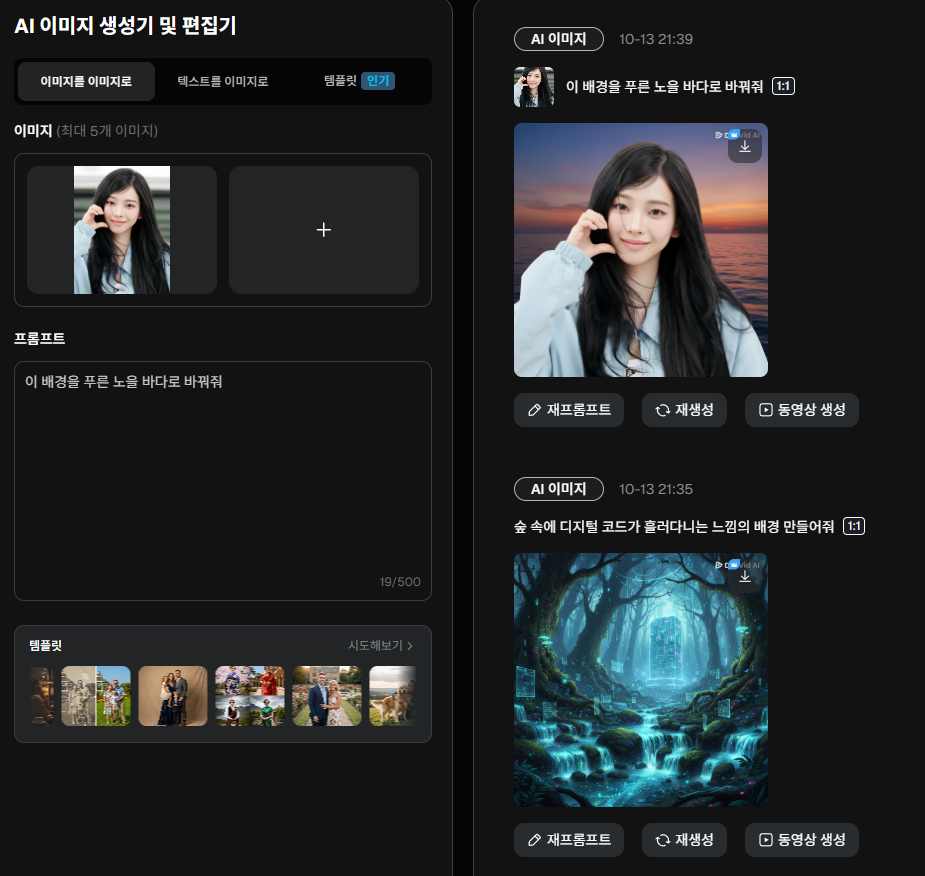Click the AI 이미지 생성기 및 편집기 heading
925x876 pixels.
[125, 26]
